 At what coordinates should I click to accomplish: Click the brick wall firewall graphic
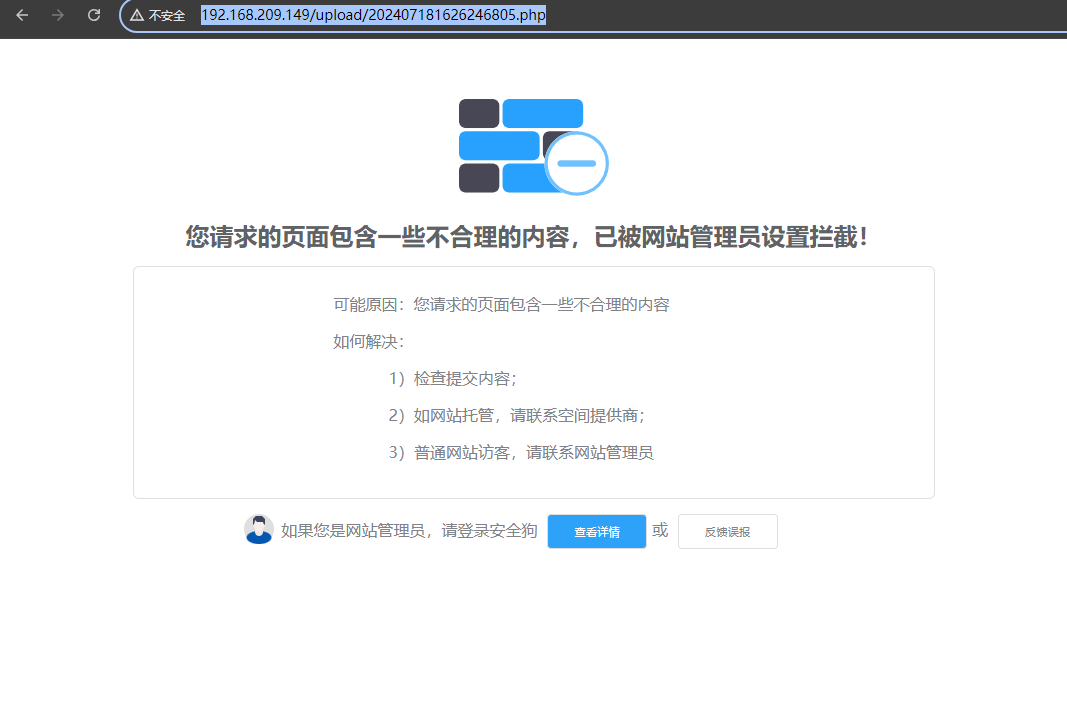[x=510, y=145]
